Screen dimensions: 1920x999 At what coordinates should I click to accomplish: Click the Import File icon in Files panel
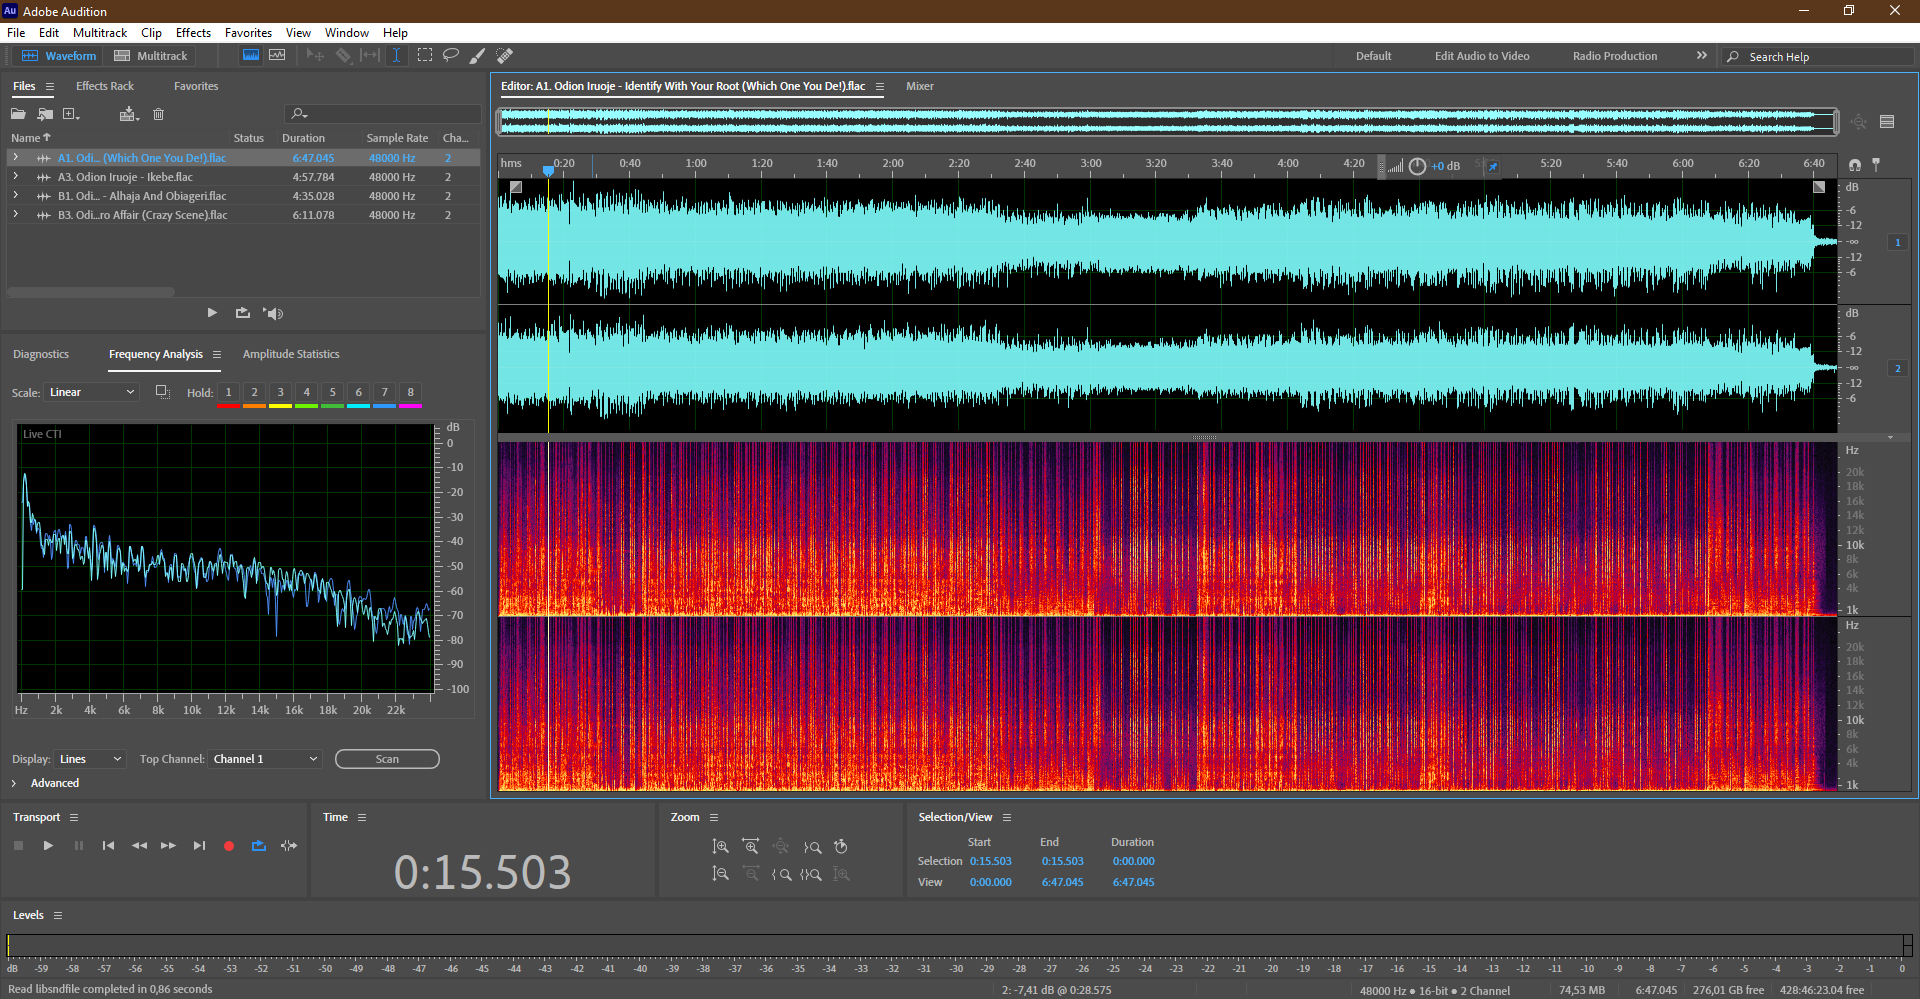pyautogui.click(x=45, y=114)
